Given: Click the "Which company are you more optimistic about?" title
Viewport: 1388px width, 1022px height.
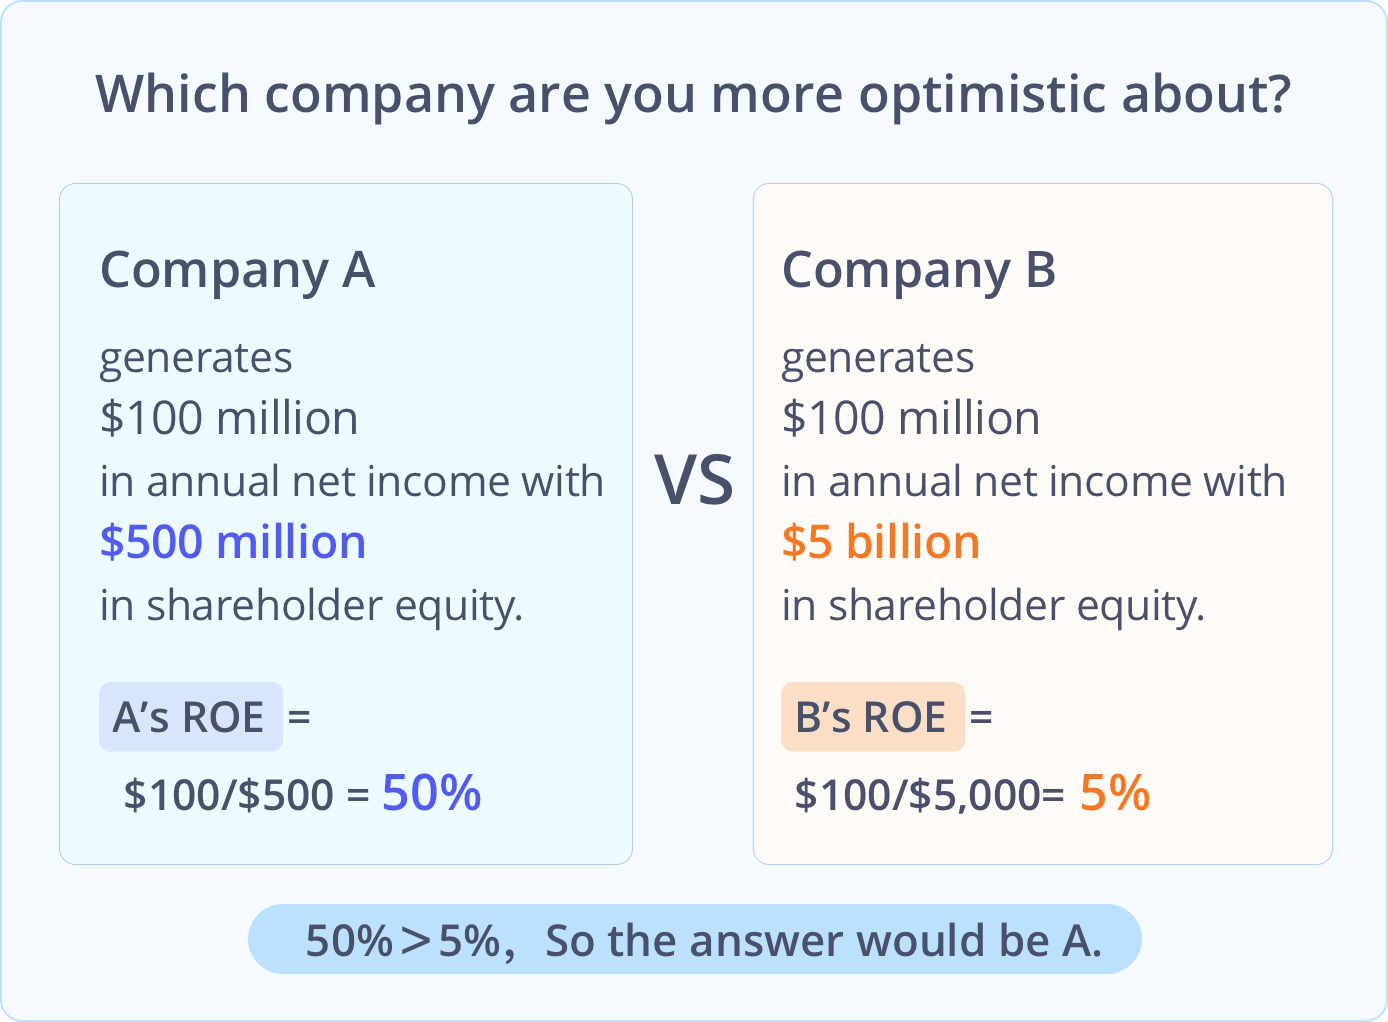Looking at the screenshot, I should click(693, 95).
